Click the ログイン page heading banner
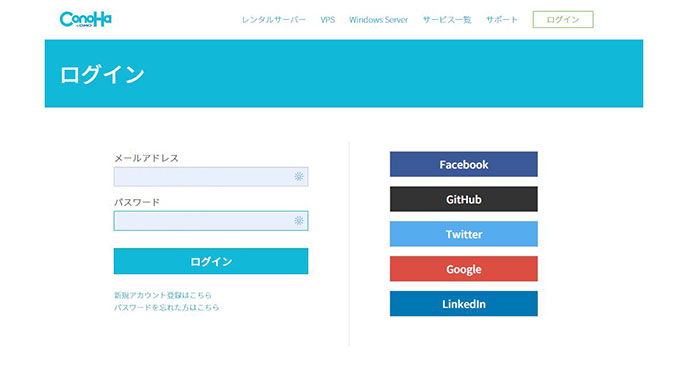Image resolution: width=688 pixels, height=387 pixels. (344, 74)
